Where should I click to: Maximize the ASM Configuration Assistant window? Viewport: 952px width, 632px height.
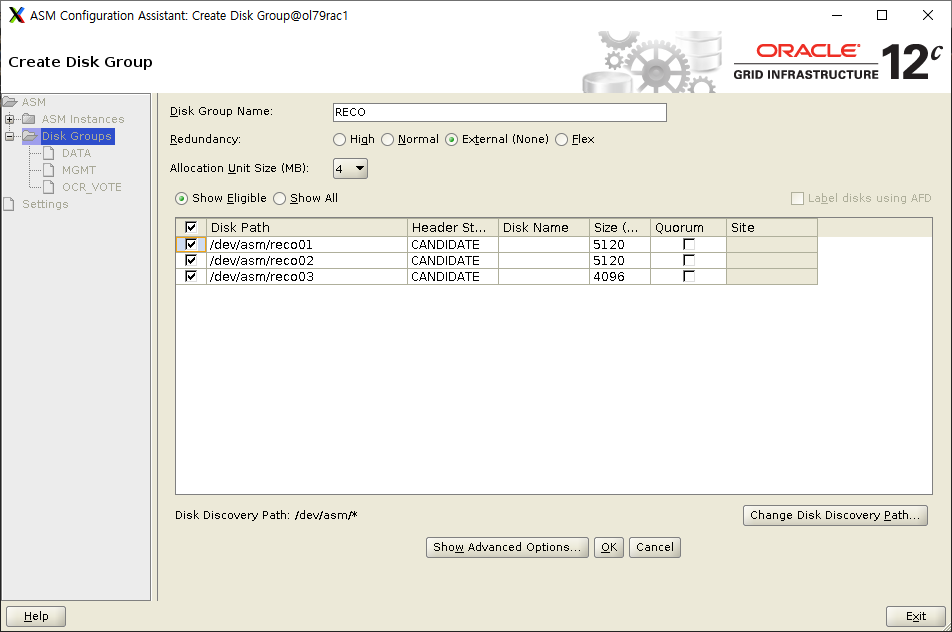pyautogui.click(x=882, y=15)
